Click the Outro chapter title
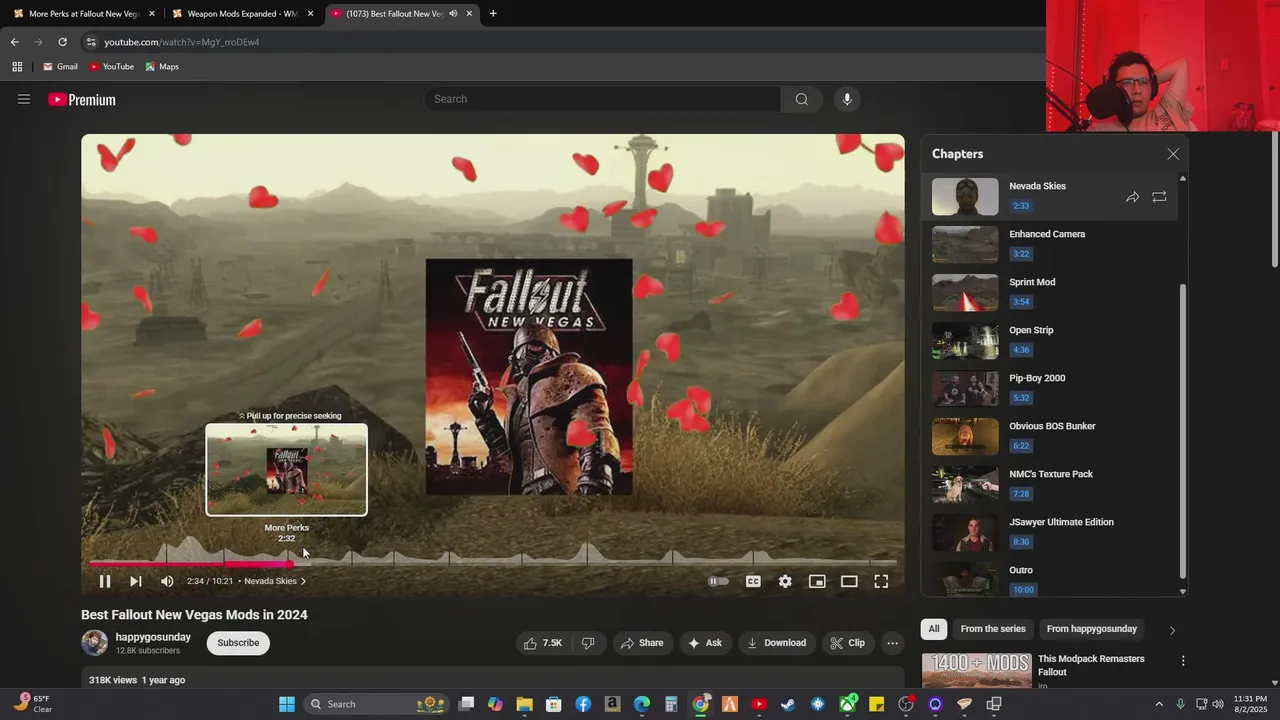 (x=1021, y=570)
